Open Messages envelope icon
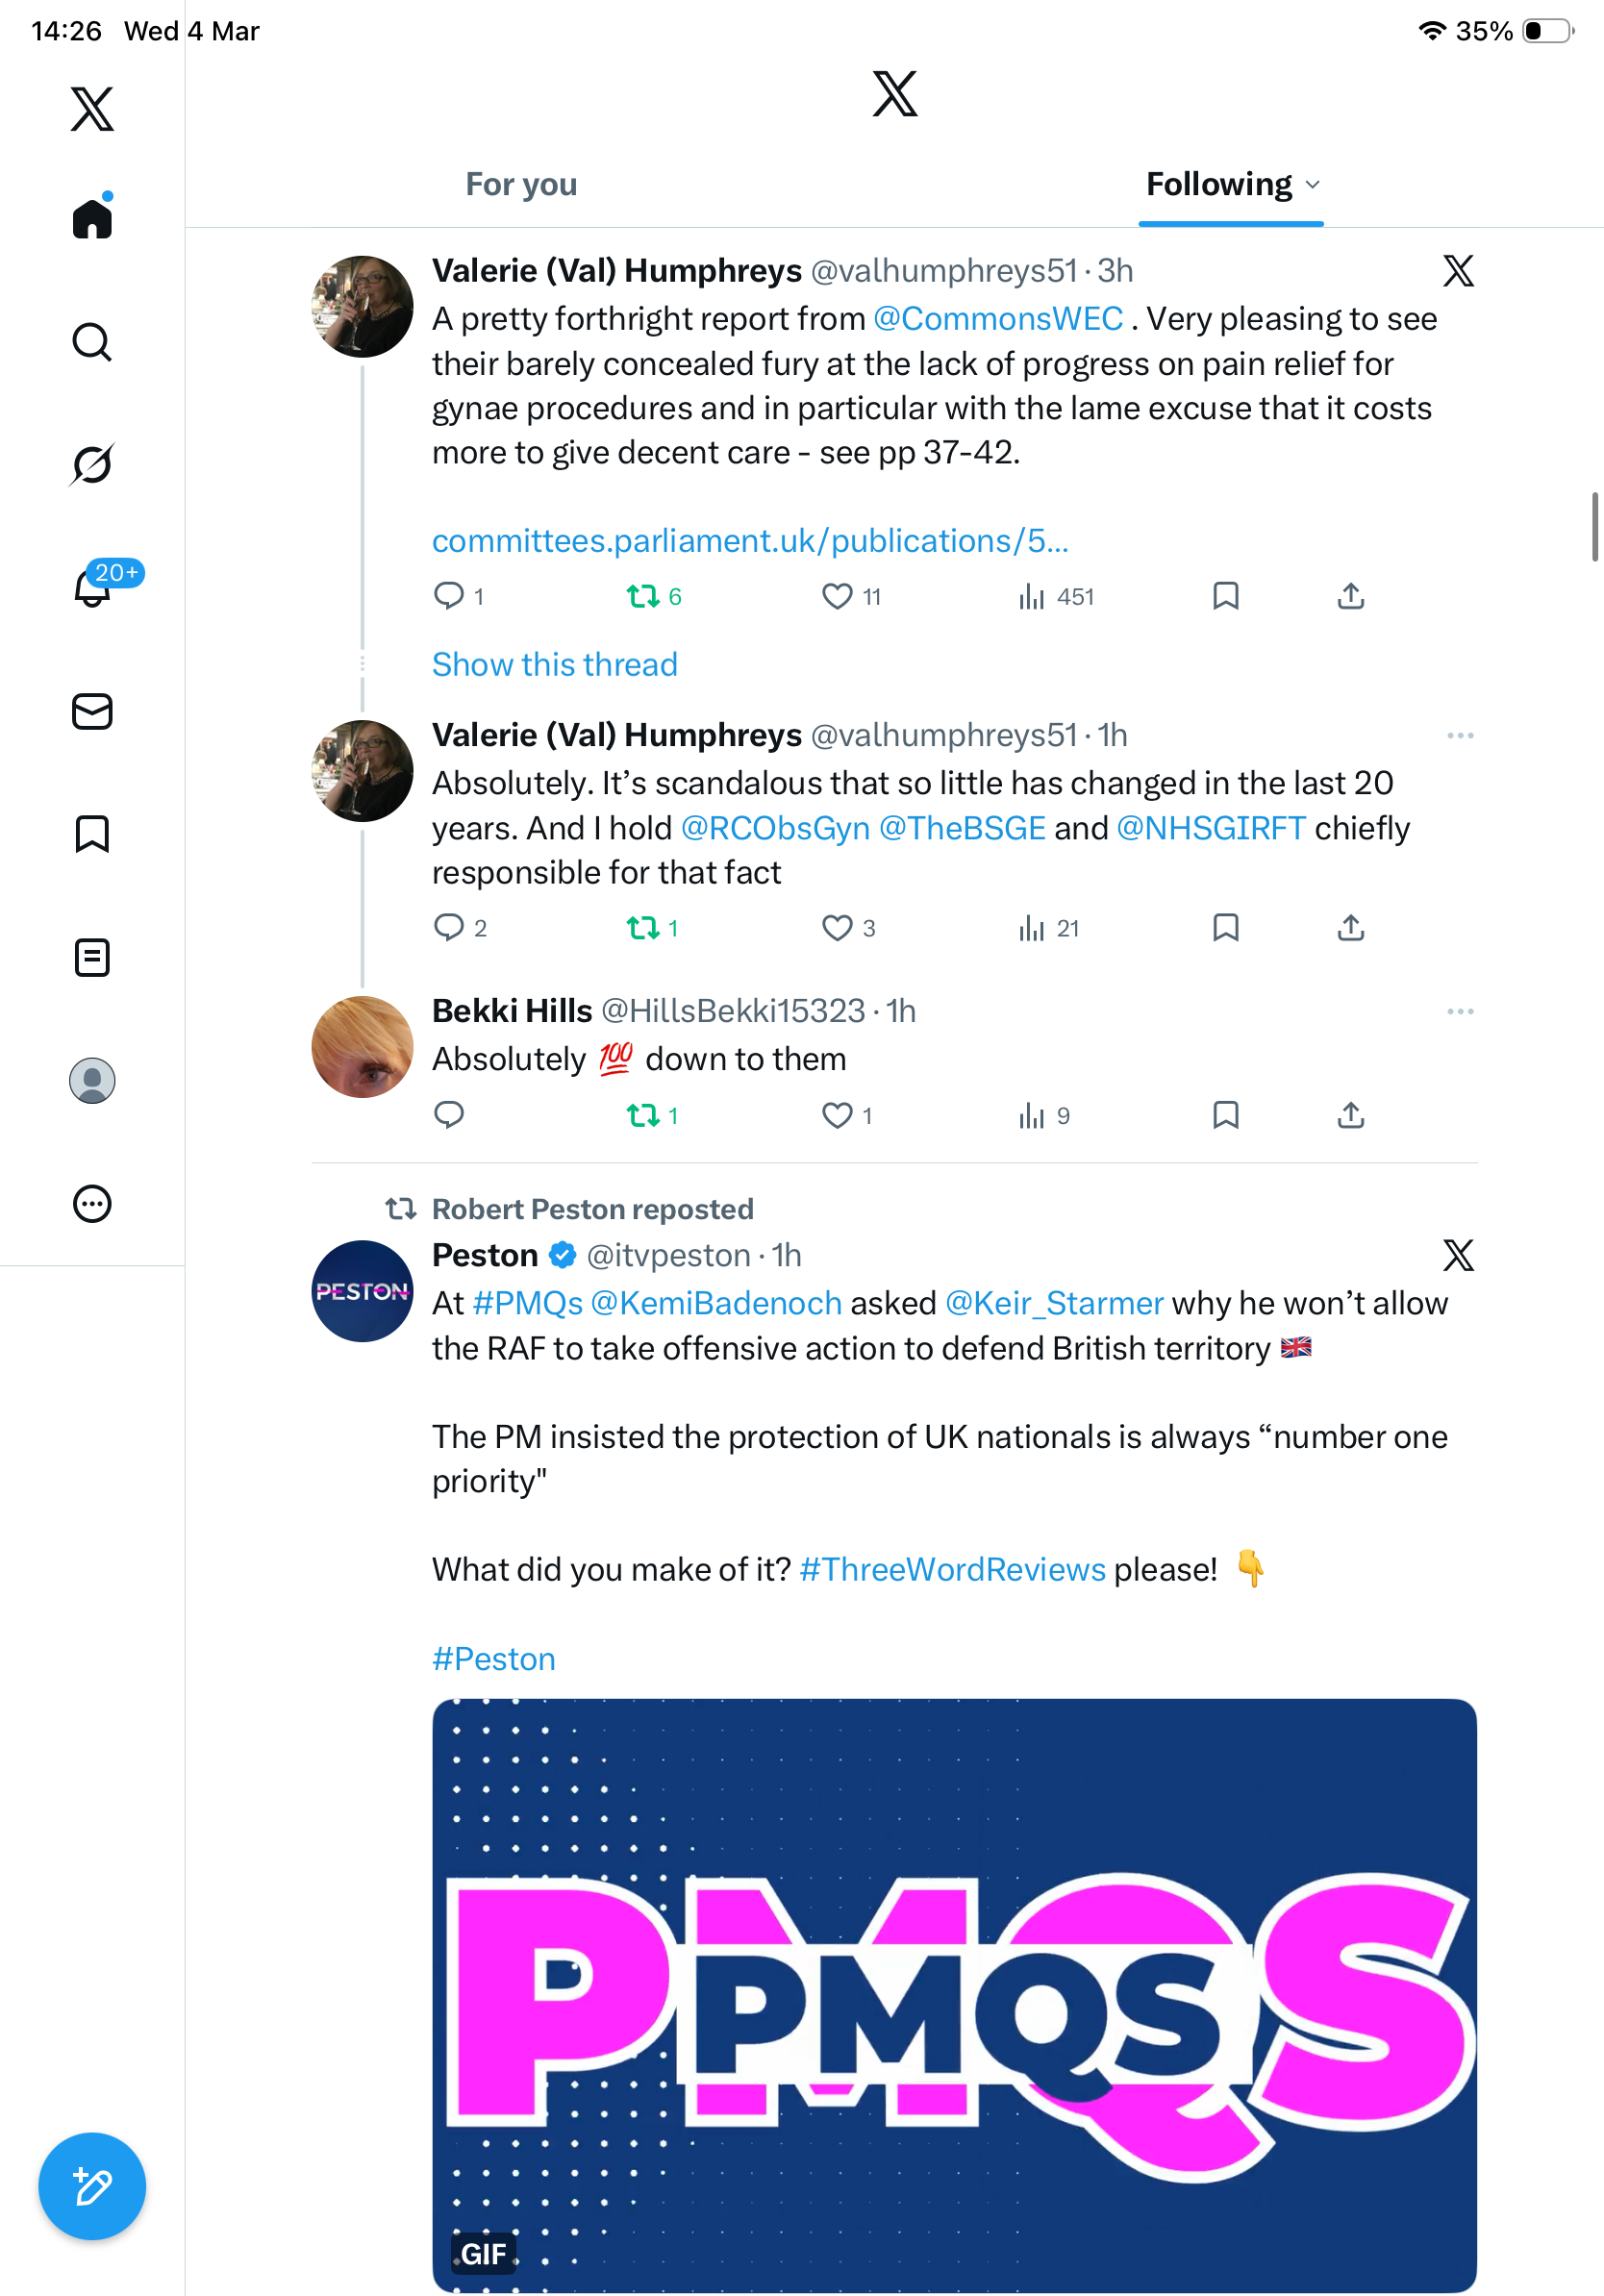 tap(92, 711)
